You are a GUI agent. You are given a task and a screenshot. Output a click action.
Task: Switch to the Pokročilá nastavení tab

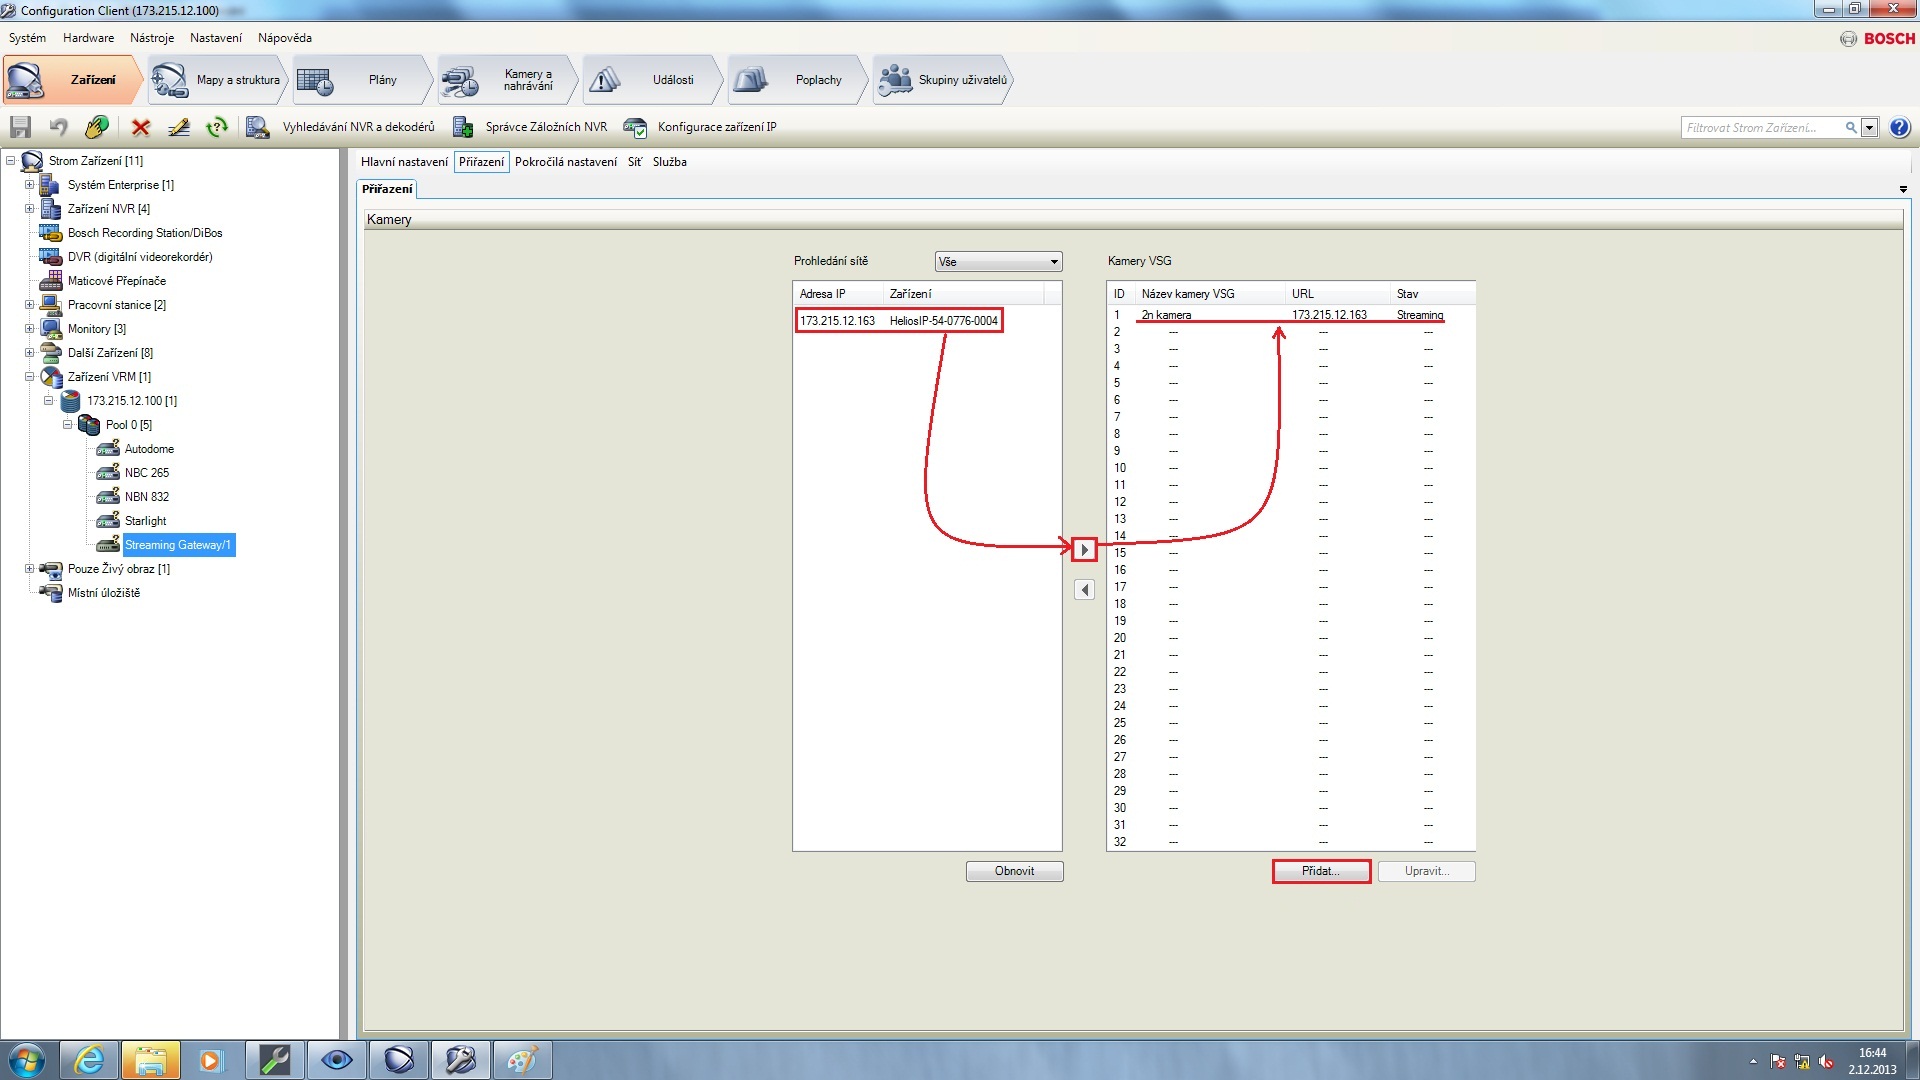(566, 161)
